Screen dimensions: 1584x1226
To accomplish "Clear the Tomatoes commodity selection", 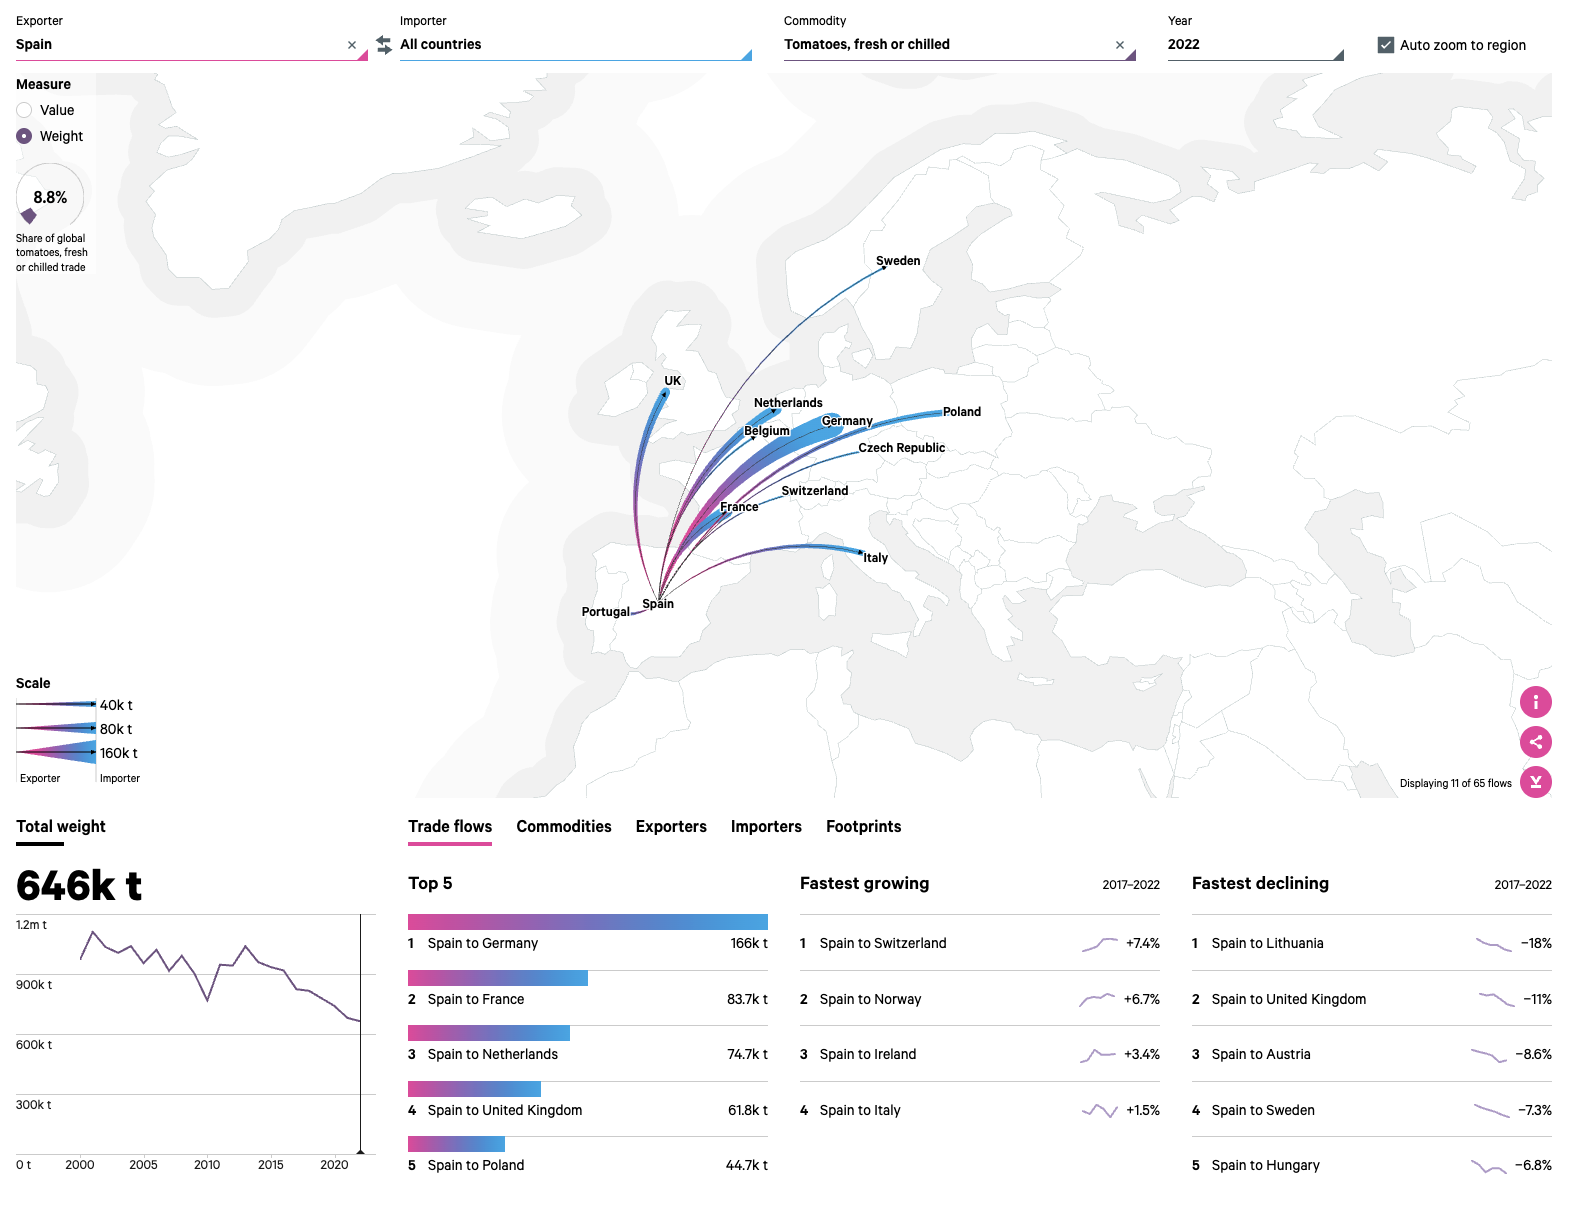I will click(x=1120, y=45).
